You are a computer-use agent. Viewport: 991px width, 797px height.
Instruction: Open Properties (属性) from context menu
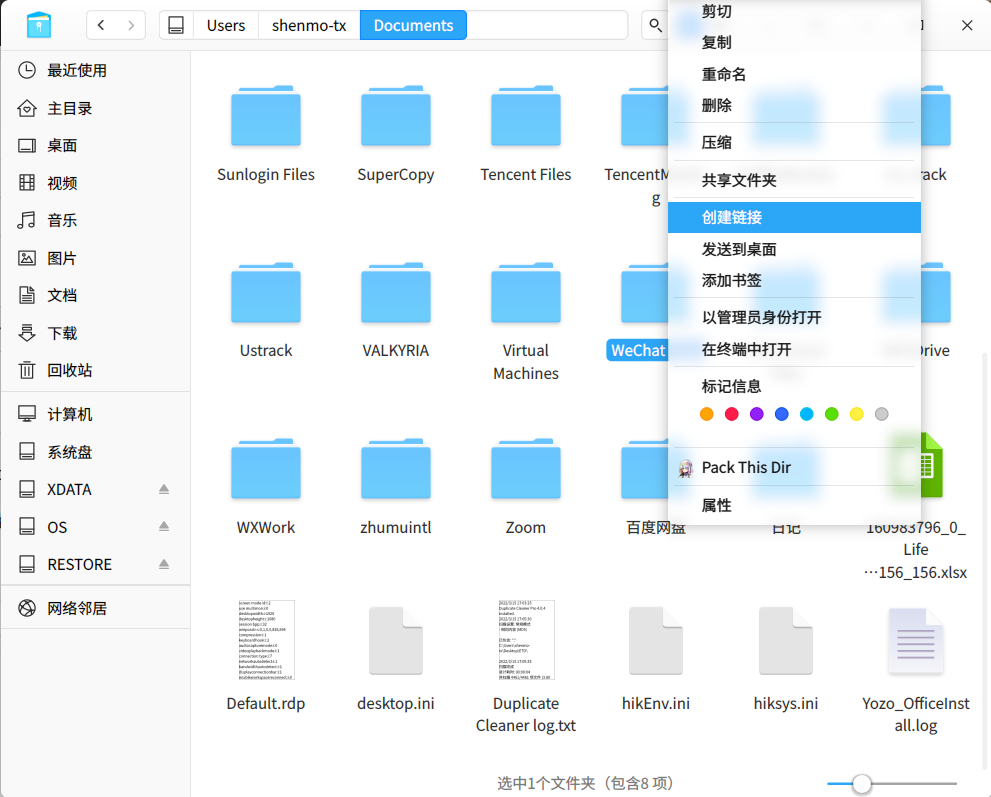click(794, 505)
